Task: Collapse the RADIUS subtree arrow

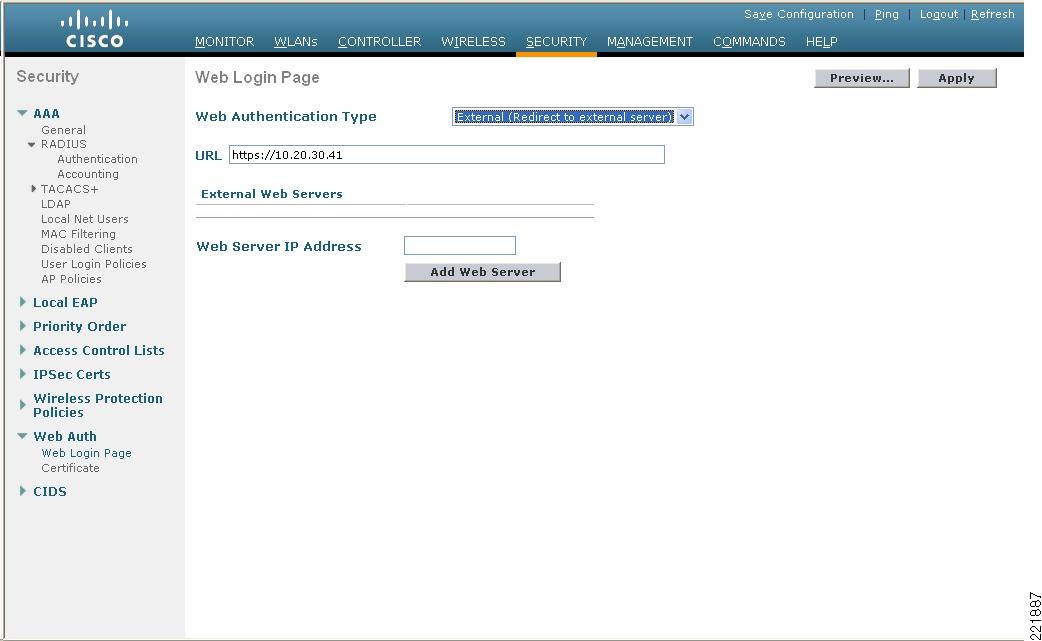Action: 31,144
